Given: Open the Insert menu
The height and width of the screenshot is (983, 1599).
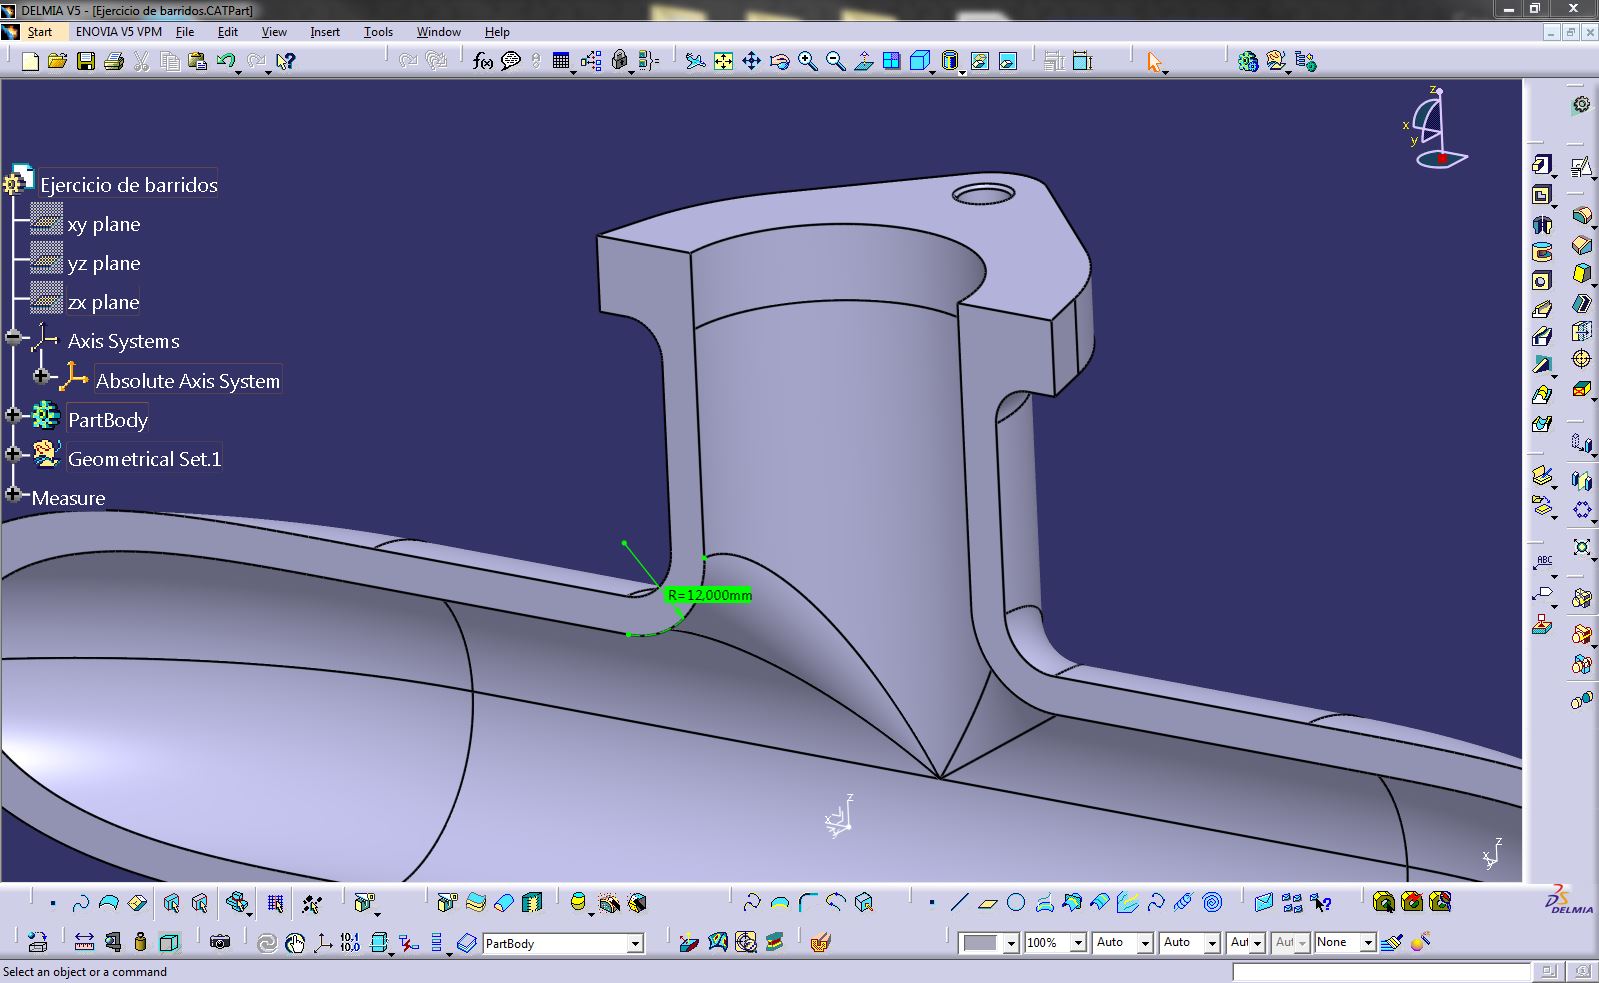Looking at the screenshot, I should (x=325, y=32).
